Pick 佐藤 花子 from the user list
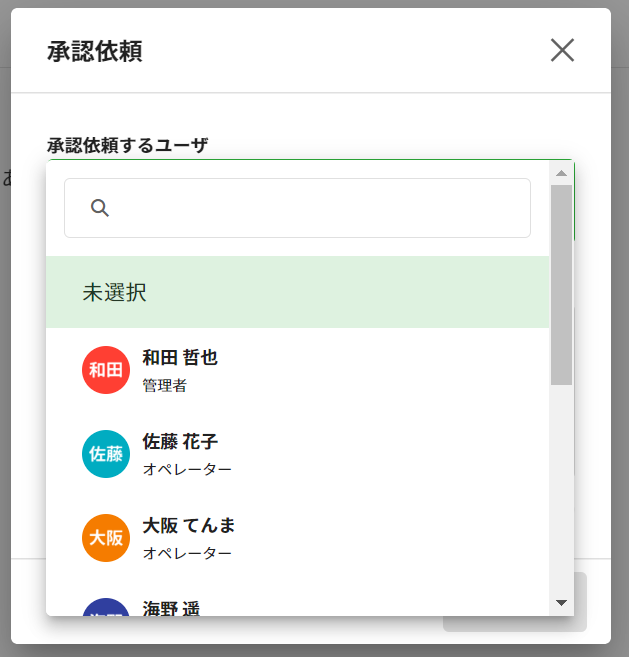629x657 pixels. point(180,442)
